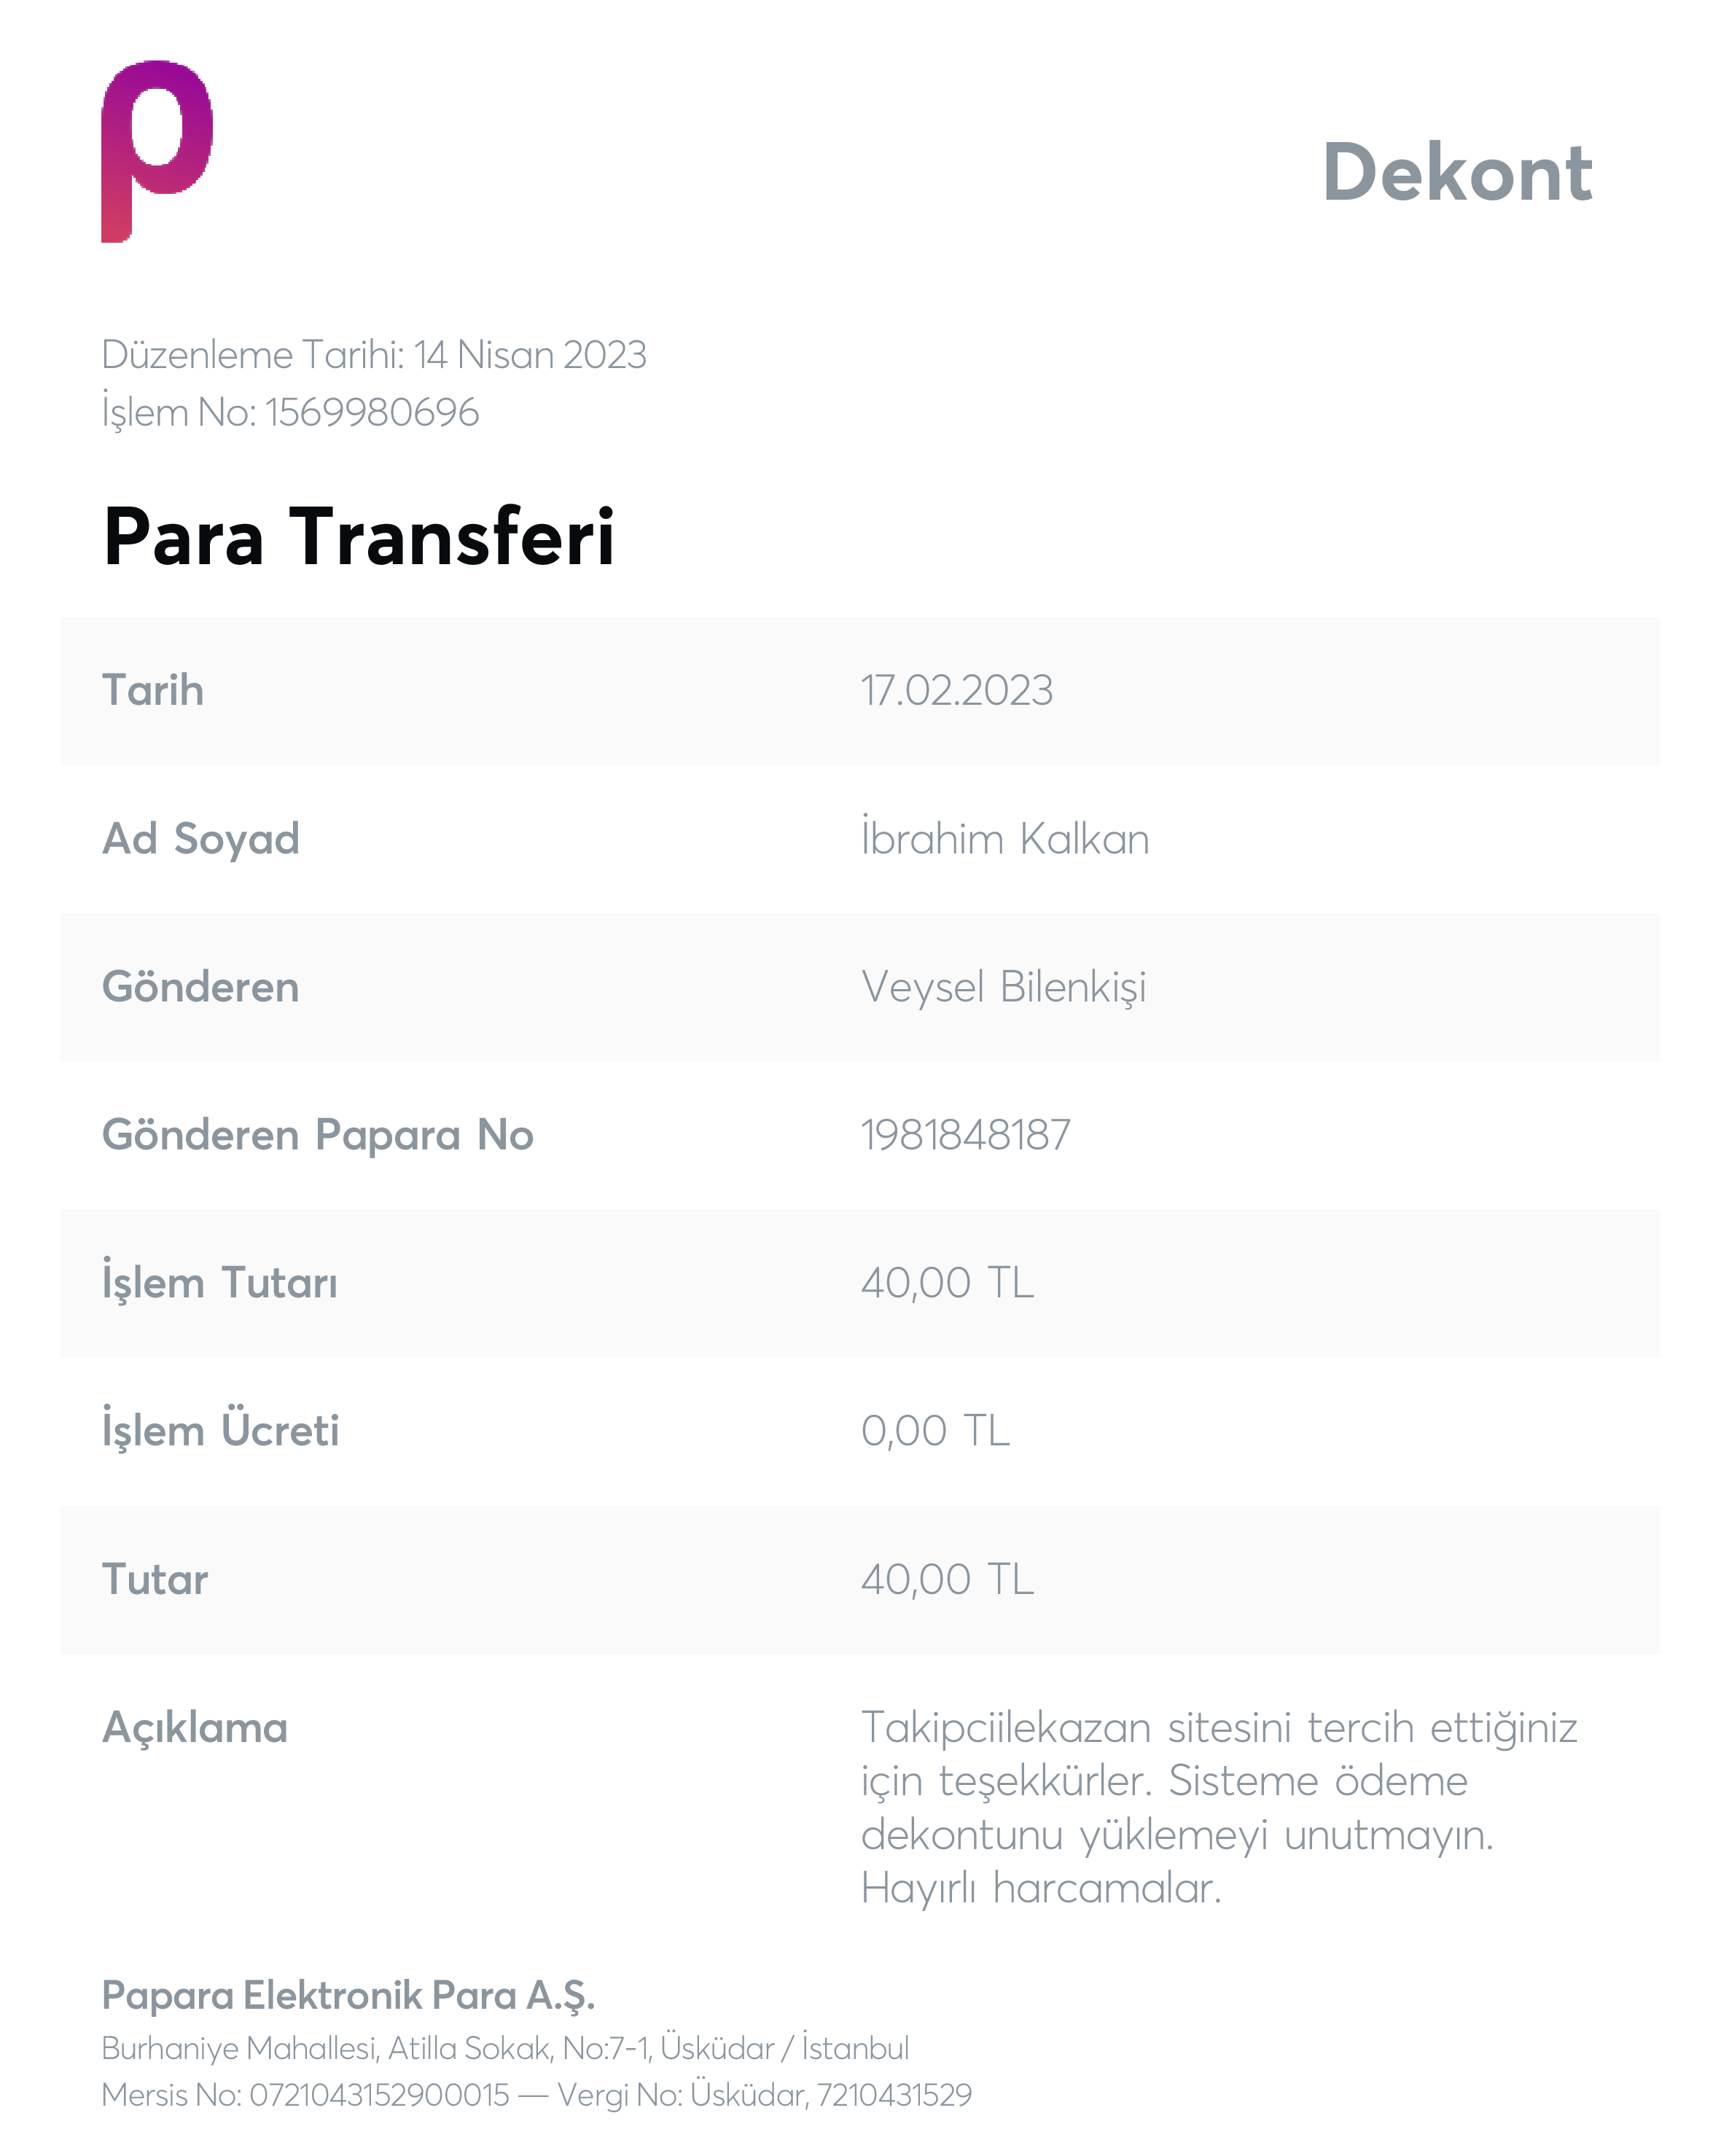Click the Dekont heading text
Viewport: 1721px width, 2156px height.
pos(1457,172)
